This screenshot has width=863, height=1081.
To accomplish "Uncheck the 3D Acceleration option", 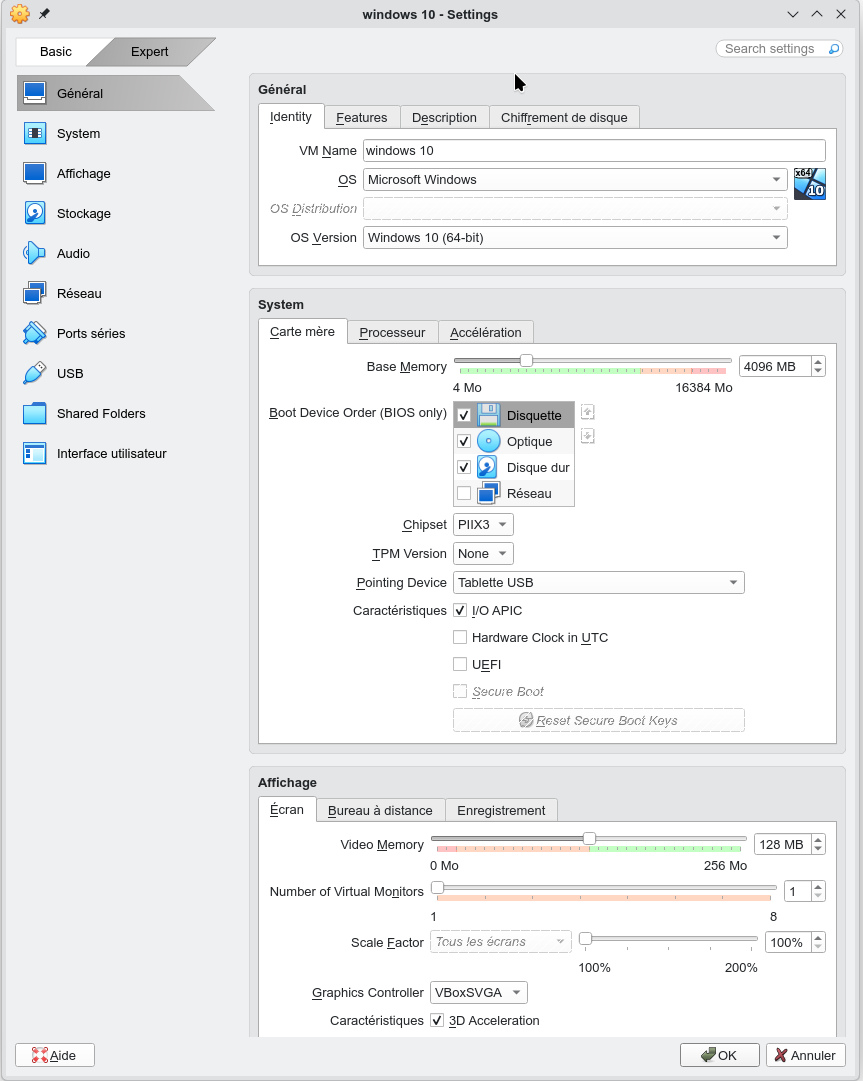I will pos(437,1020).
